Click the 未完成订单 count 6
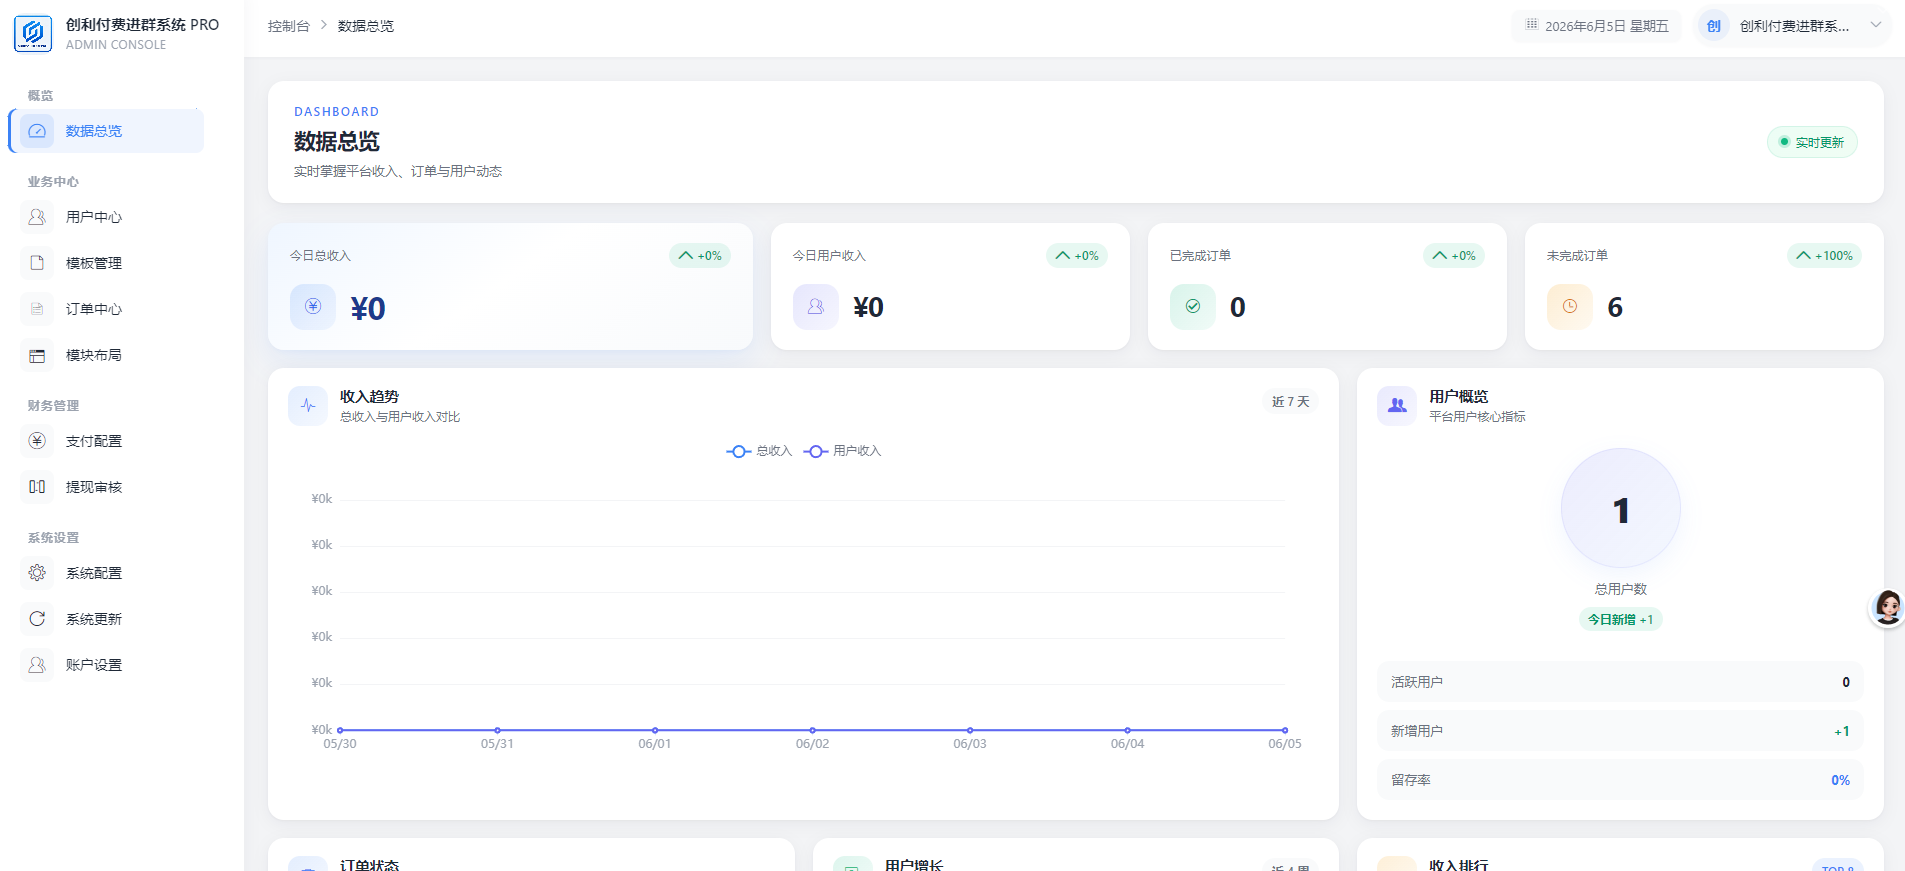 tap(1615, 307)
